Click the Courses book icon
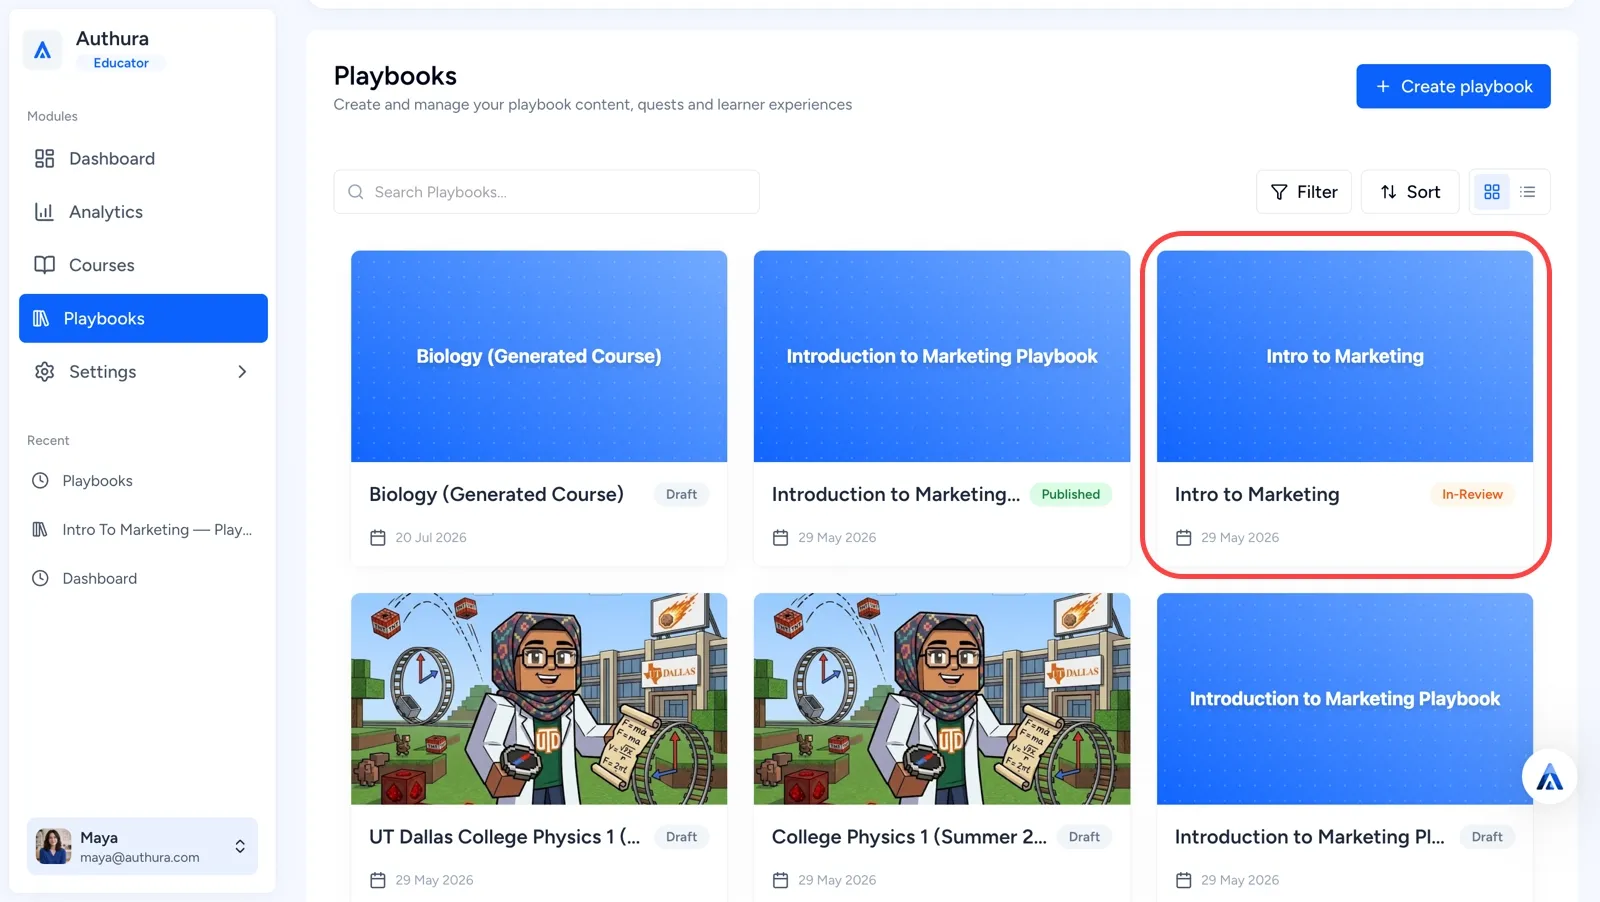Image resolution: width=1600 pixels, height=902 pixels. click(x=44, y=265)
